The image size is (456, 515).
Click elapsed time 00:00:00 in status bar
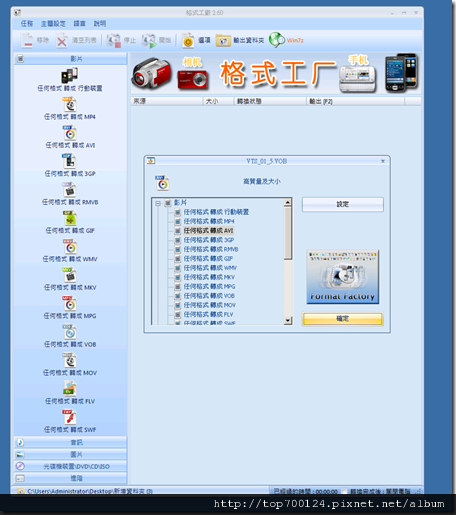click(x=326, y=492)
